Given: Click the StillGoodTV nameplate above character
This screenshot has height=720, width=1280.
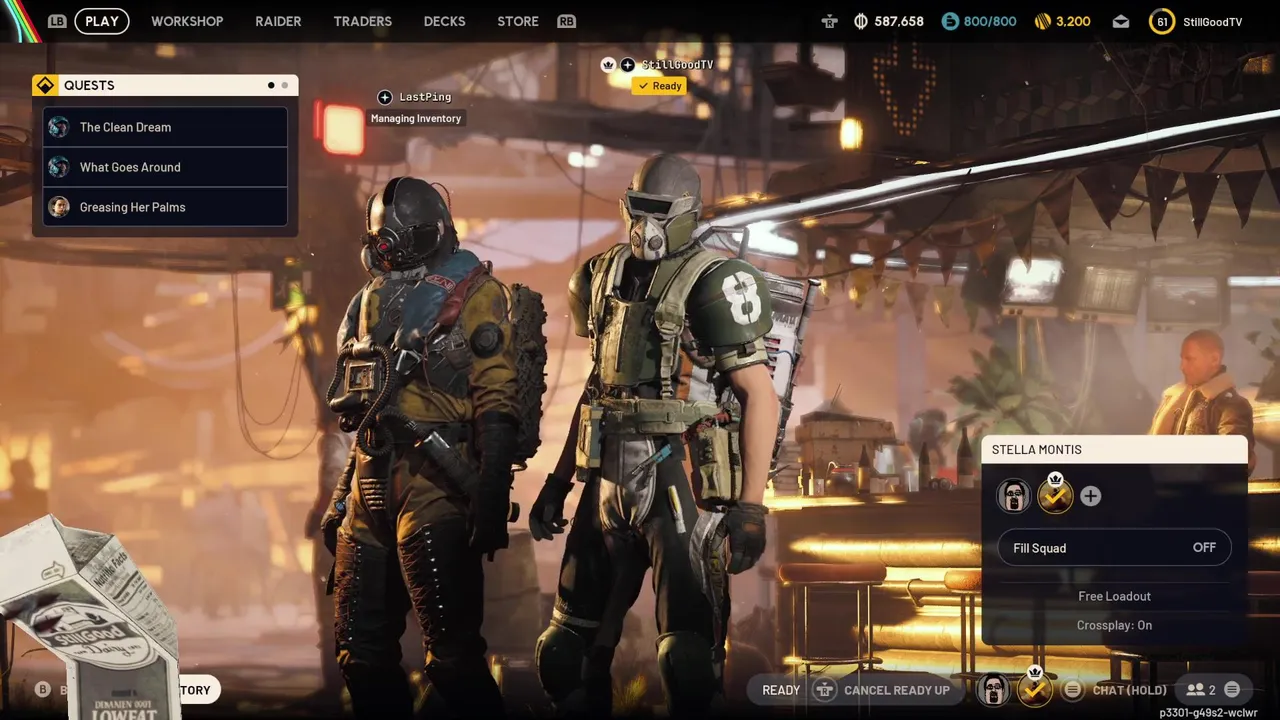Looking at the screenshot, I should pos(677,65).
